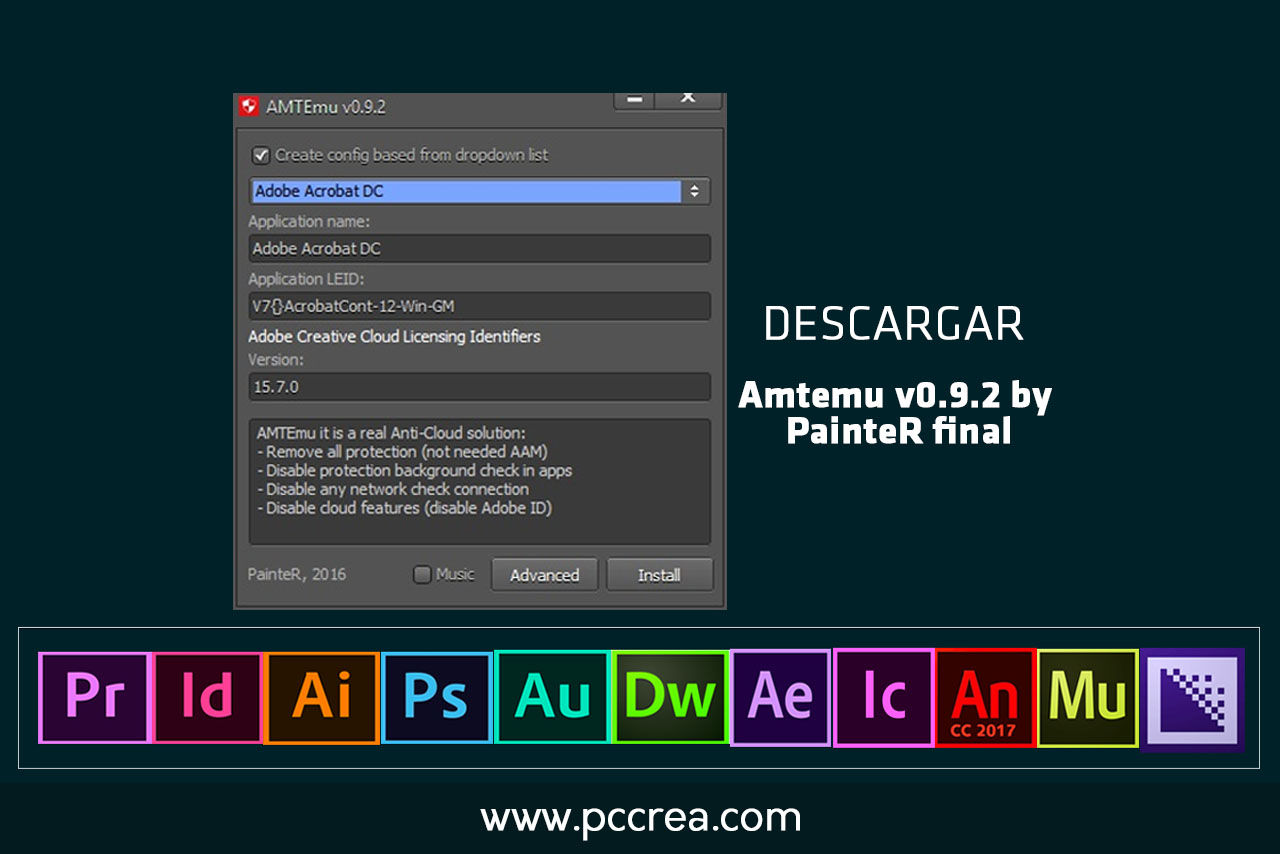Click the Photoshop (Ps) icon
The image size is (1280, 854).
point(437,698)
